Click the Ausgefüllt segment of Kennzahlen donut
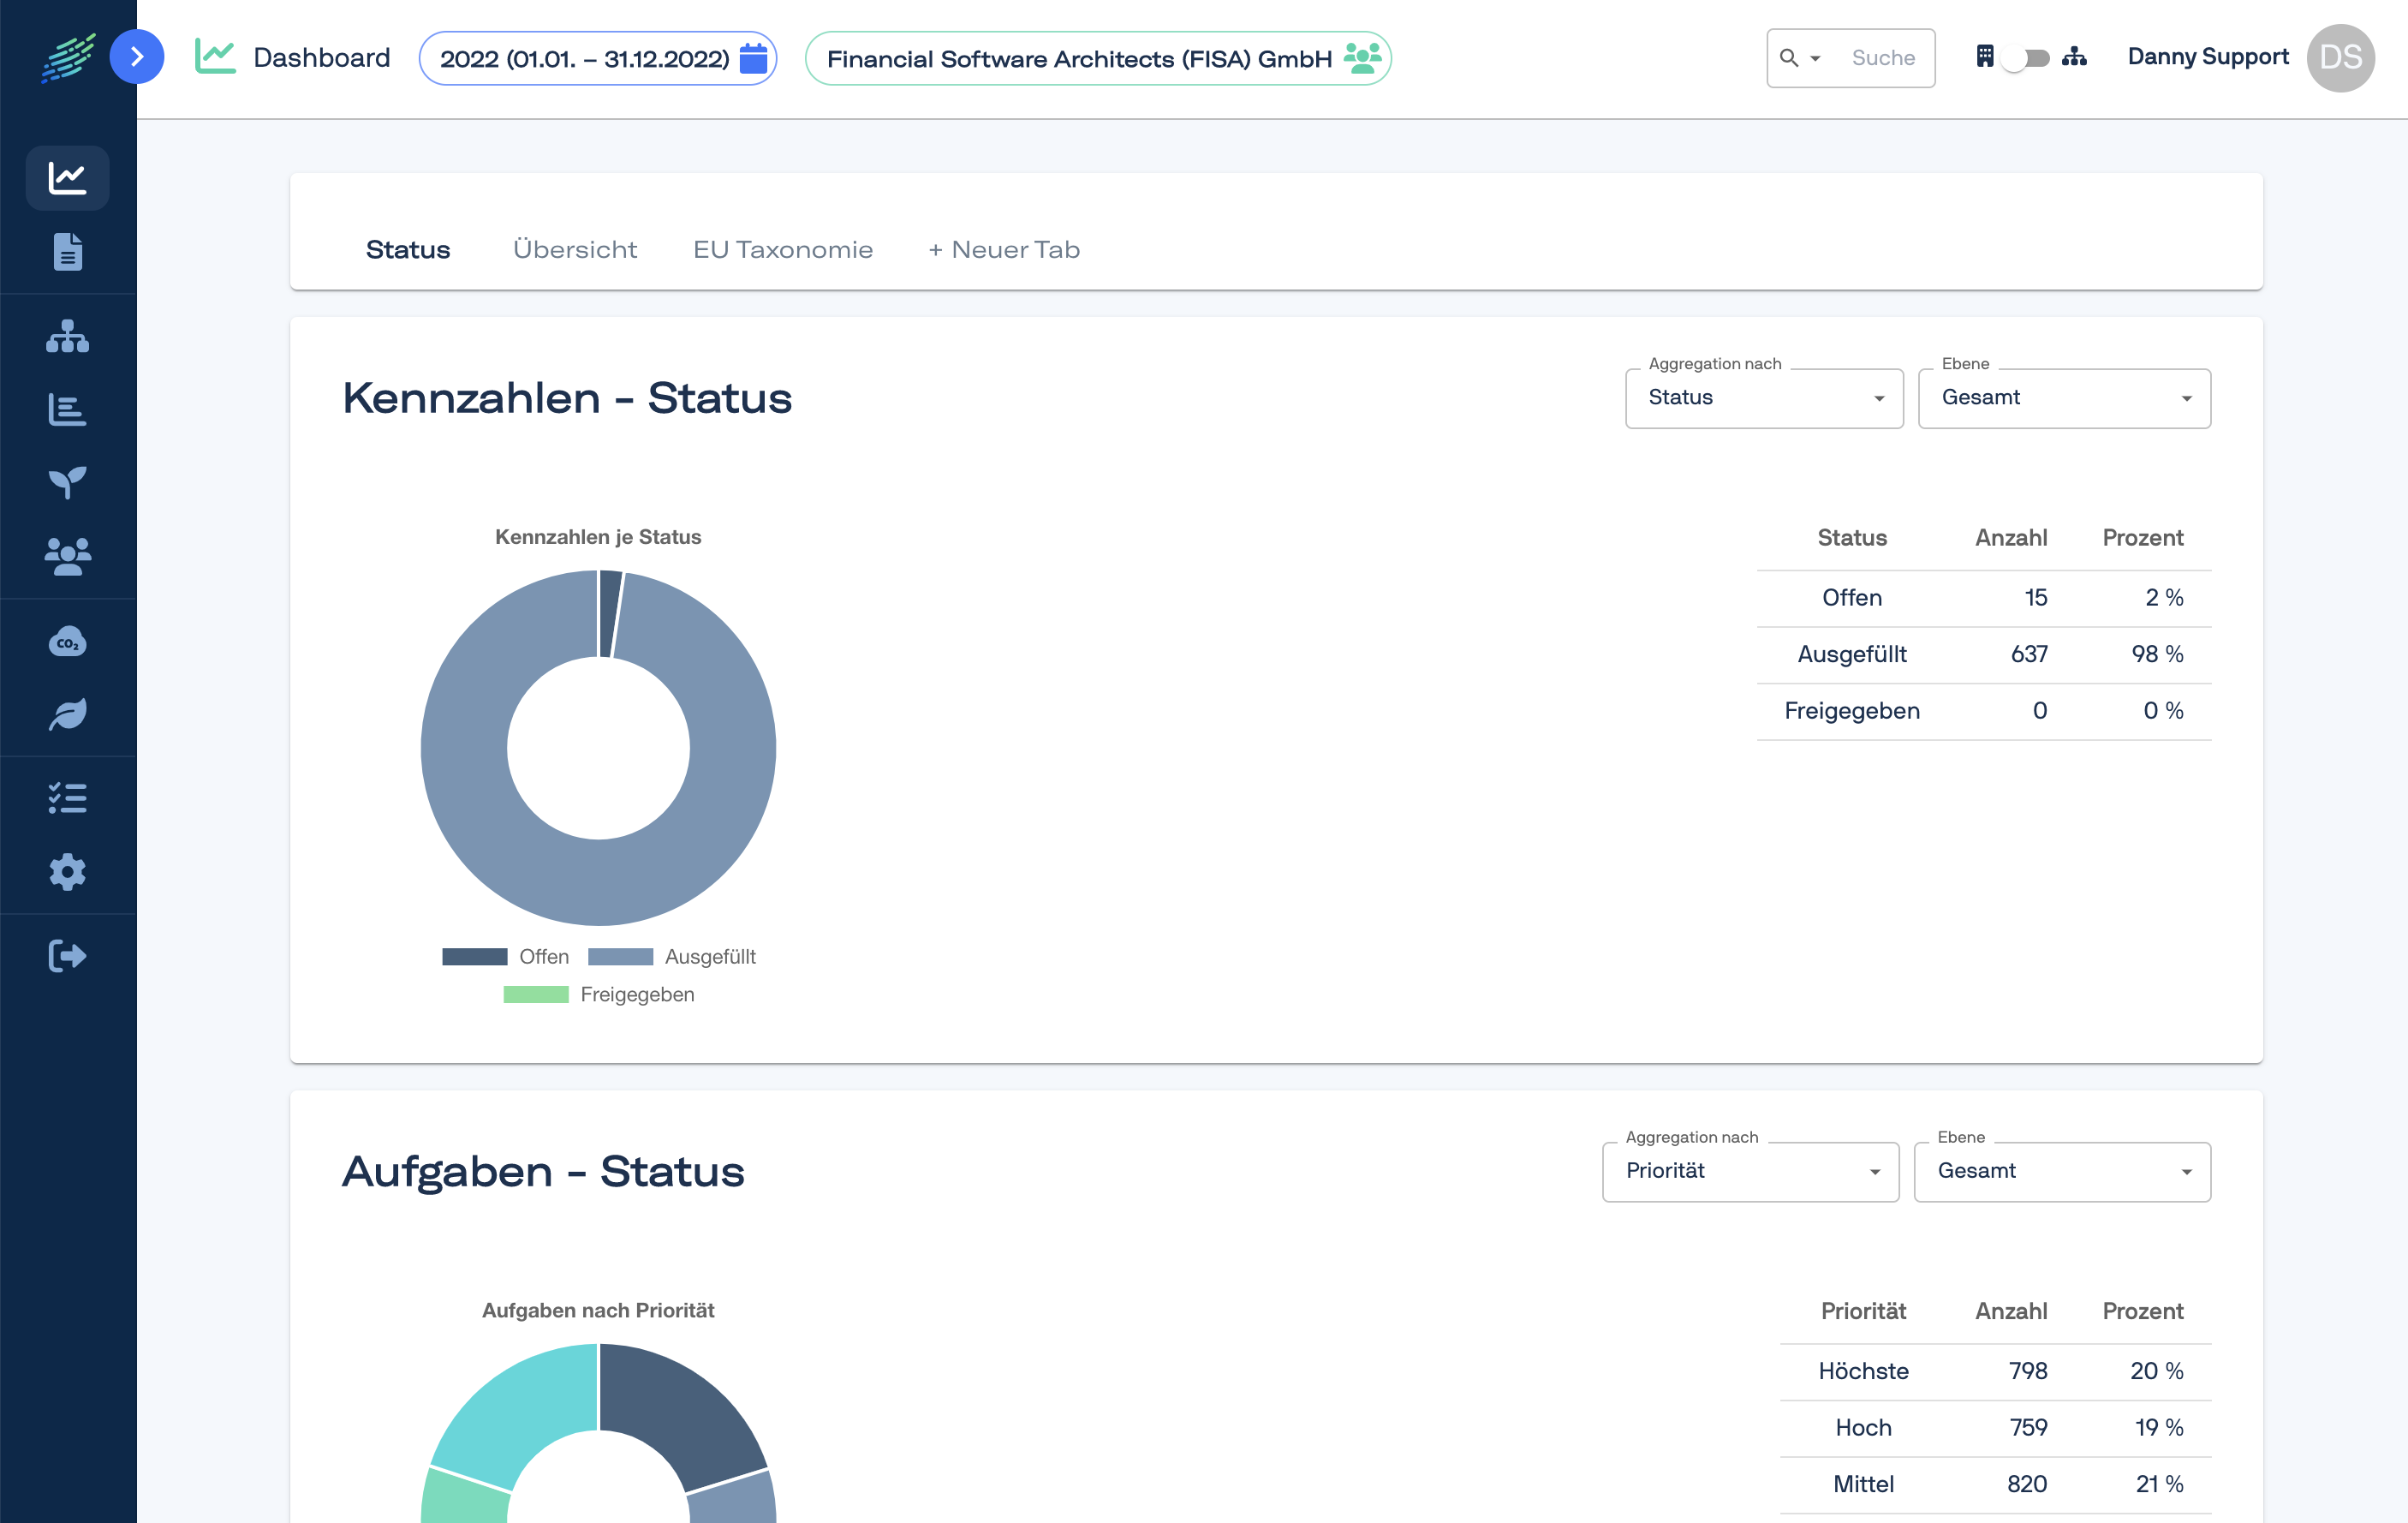This screenshot has width=2408, height=1523. 598,883
